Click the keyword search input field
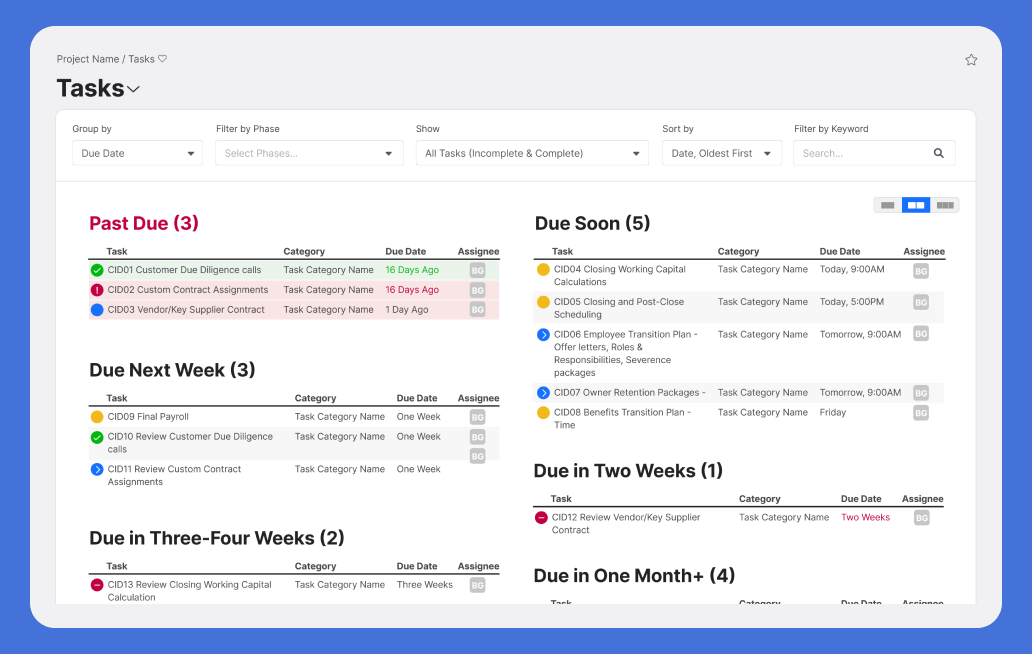This screenshot has width=1032, height=654. 865,154
